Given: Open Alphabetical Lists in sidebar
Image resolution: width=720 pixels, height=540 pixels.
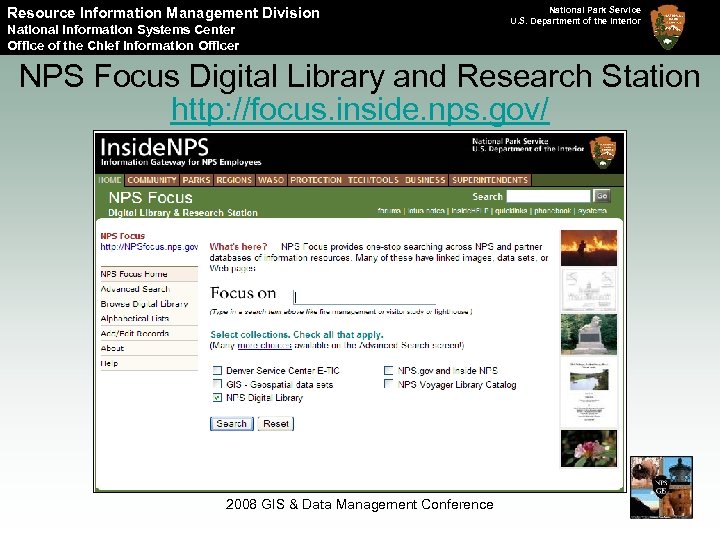Looking at the screenshot, I should 149,319.
